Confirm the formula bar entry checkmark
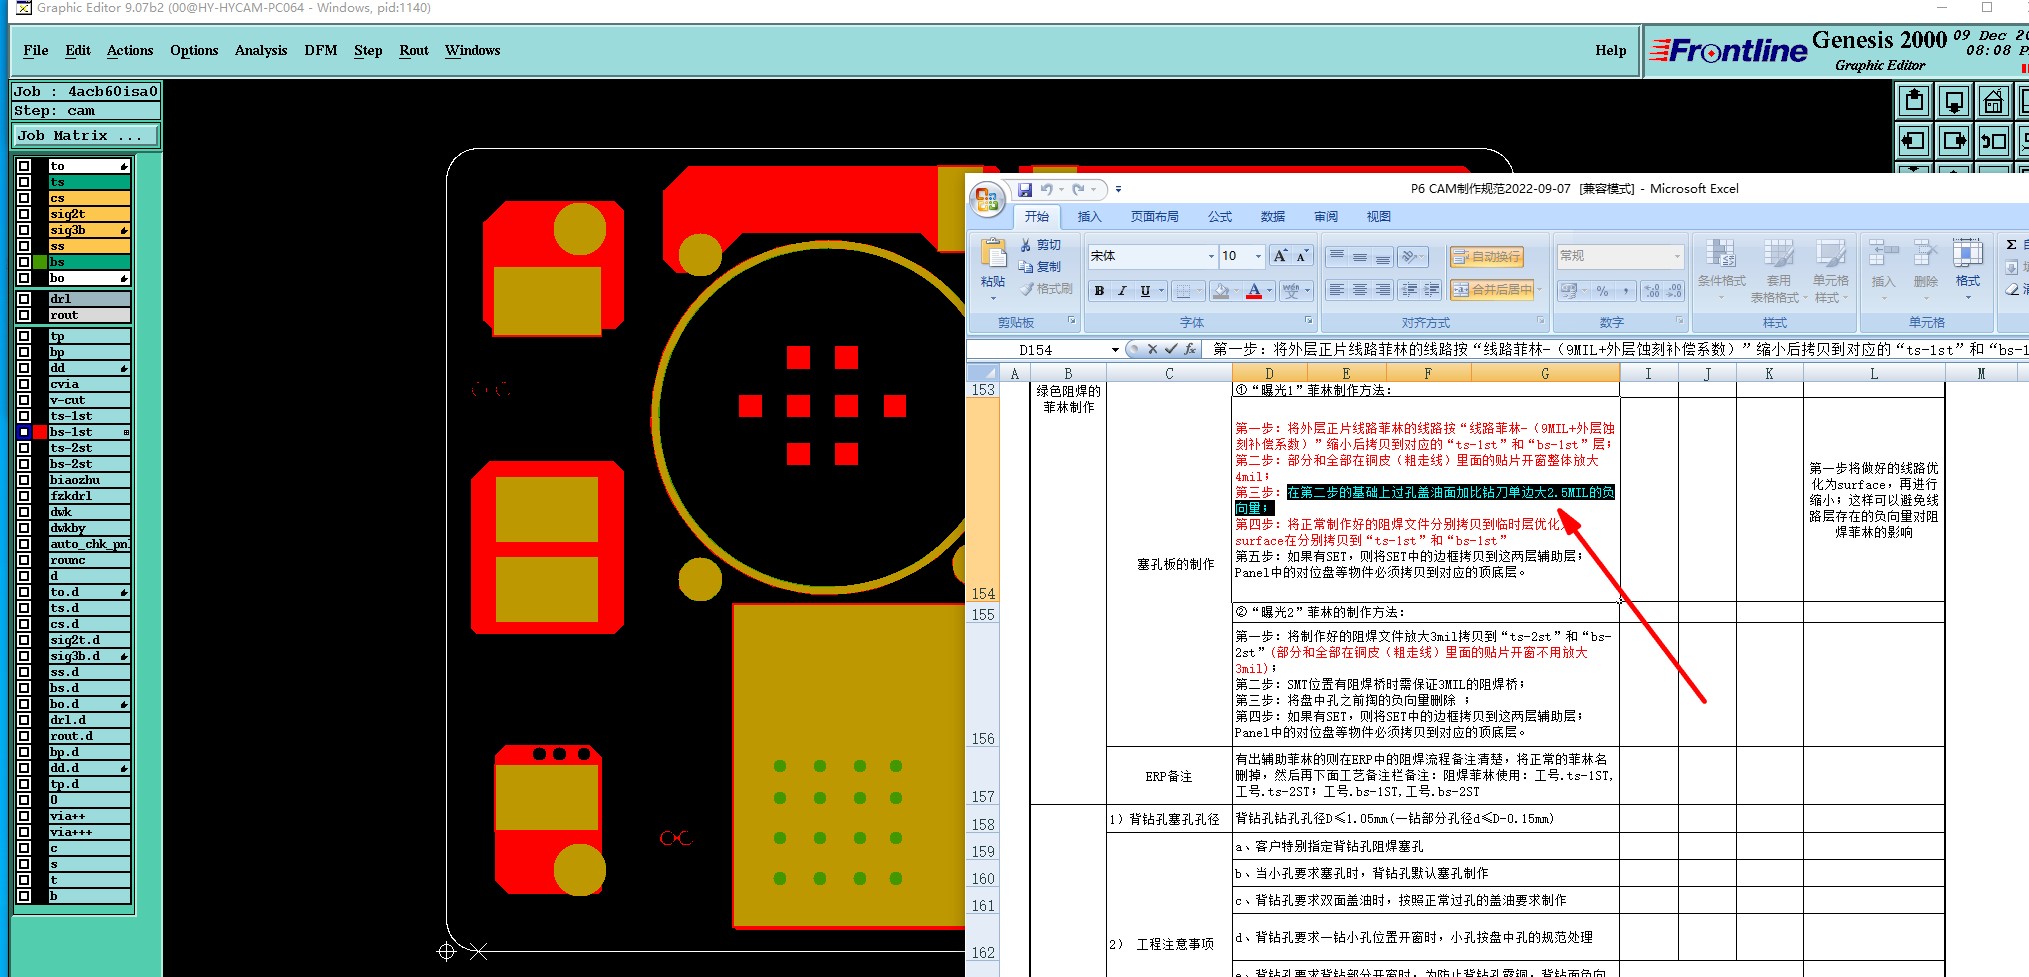The width and height of the screenshot is (2029, 977). (x=1171, y=349)
